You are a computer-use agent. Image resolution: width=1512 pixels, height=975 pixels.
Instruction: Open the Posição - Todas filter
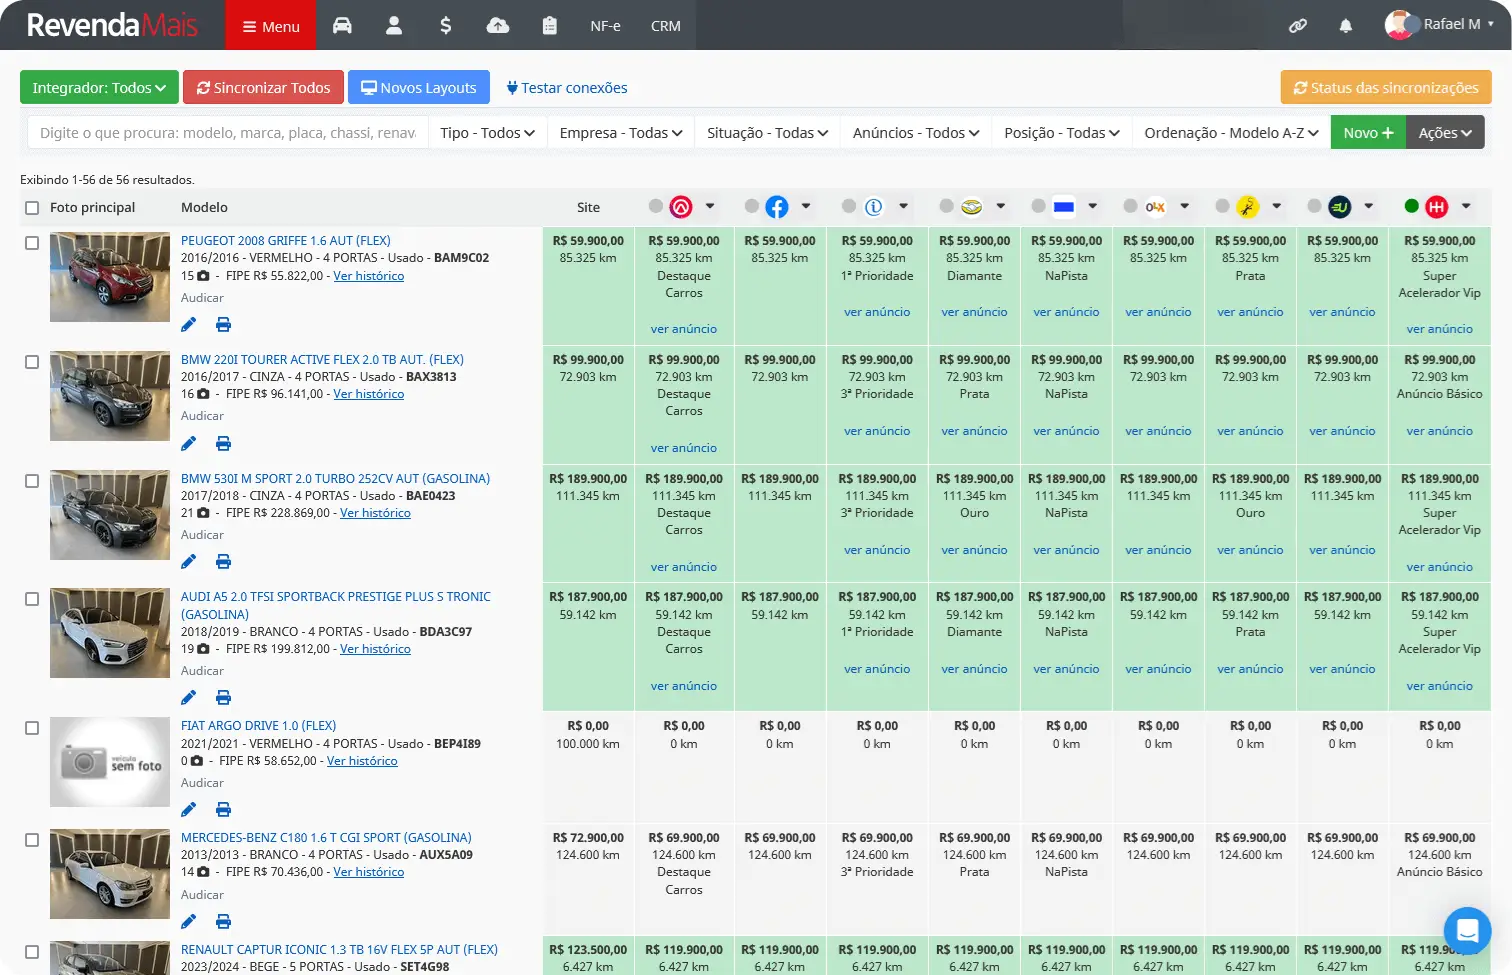click(x=1062, y=132)
